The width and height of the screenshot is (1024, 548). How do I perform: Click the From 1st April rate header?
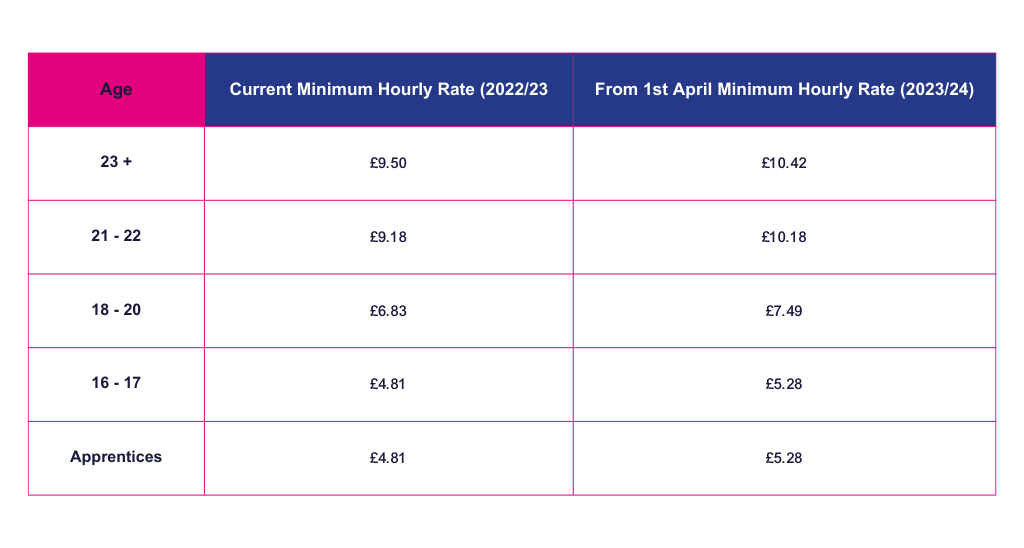[x=784, y=89]
